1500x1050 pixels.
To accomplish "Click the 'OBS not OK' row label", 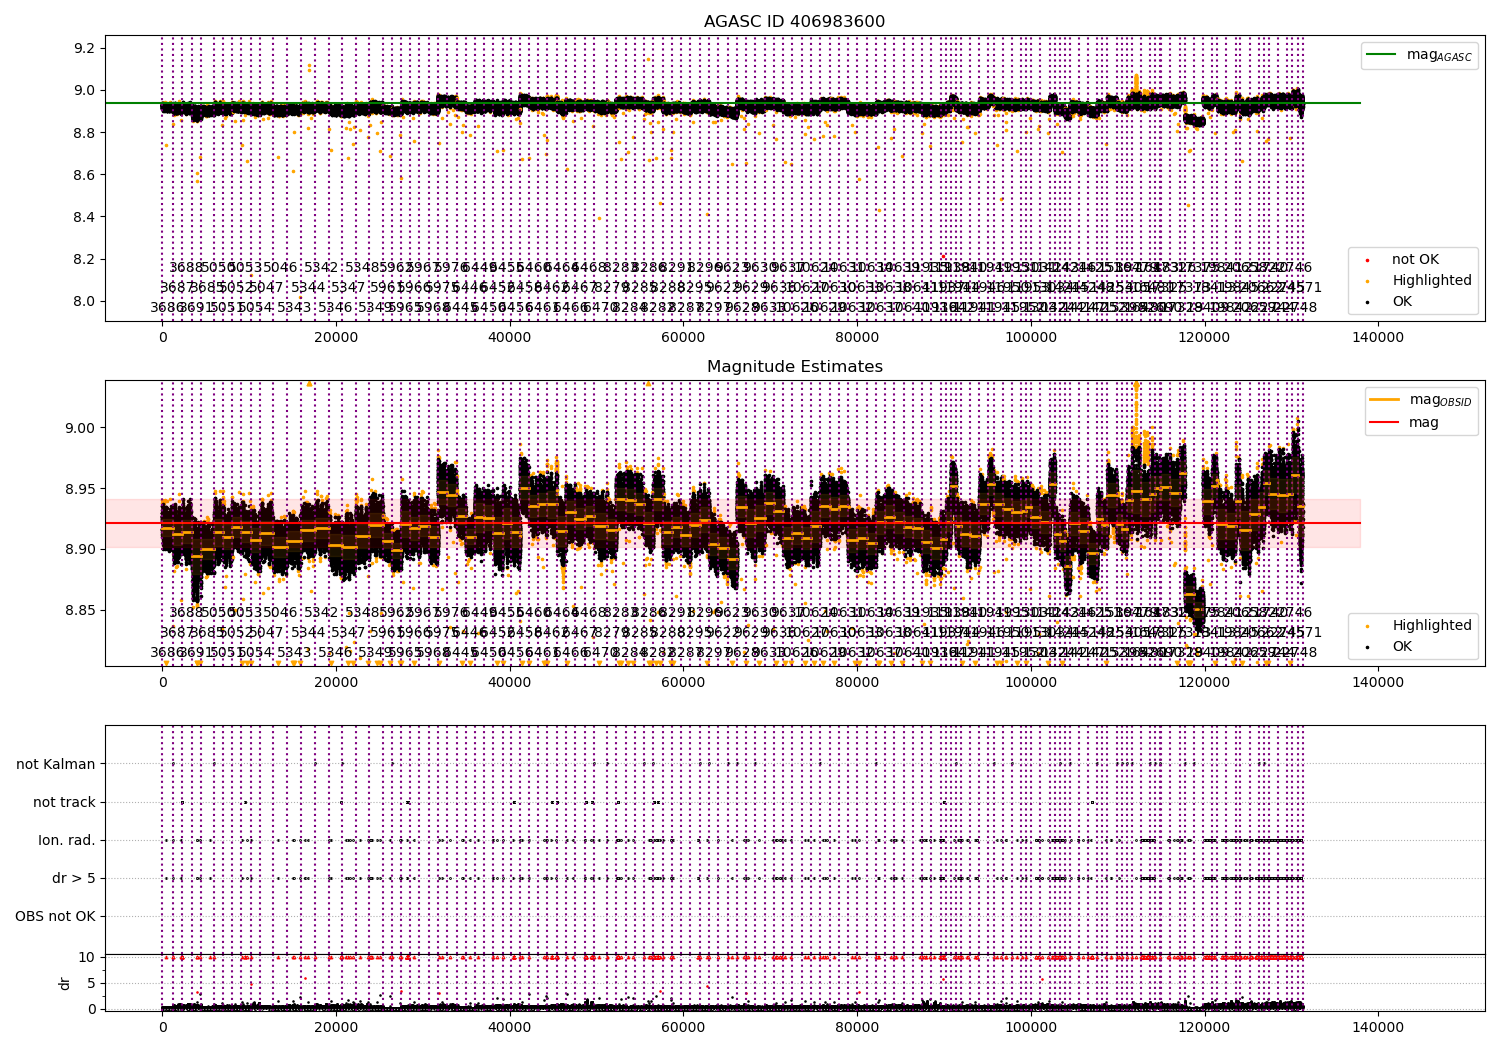I will [55, 916].
